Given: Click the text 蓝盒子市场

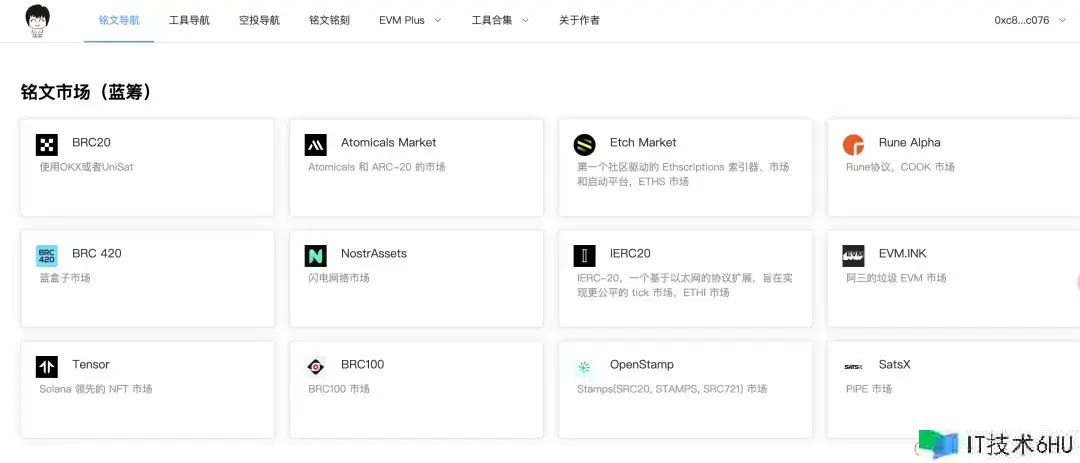Looking at the screenshot, I should [x=65, y=278].
